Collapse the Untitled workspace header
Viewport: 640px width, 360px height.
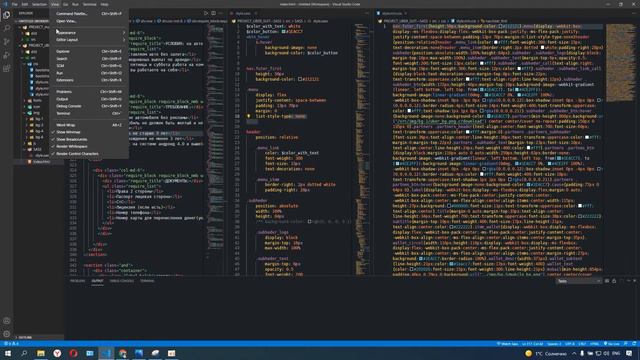(x=33, y=21)
